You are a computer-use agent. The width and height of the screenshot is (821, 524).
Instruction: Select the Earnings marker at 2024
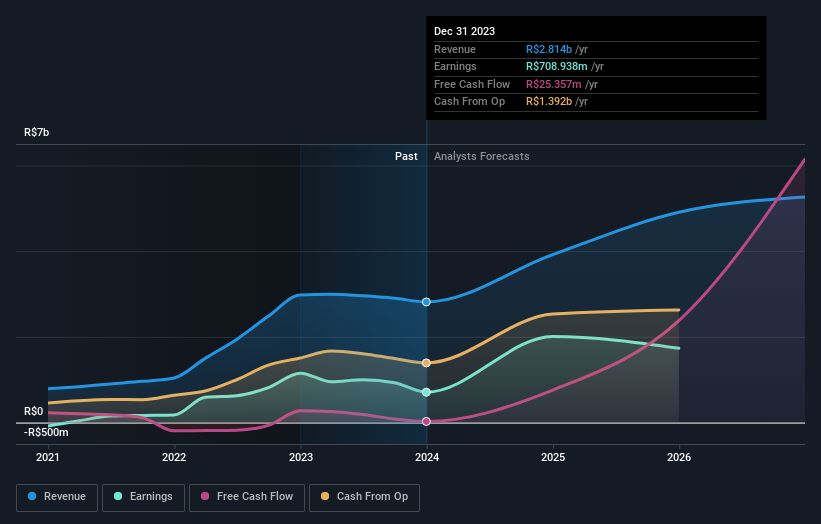point(426,392)
